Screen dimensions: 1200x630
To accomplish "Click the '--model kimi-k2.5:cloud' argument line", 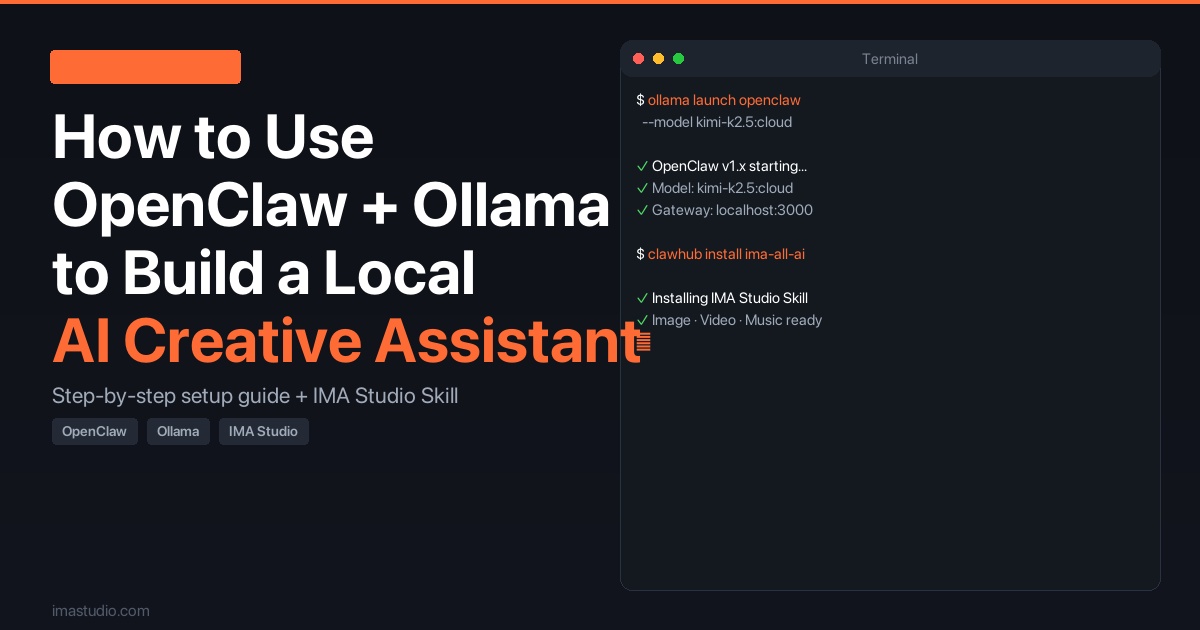I will (x=717, y=122).
